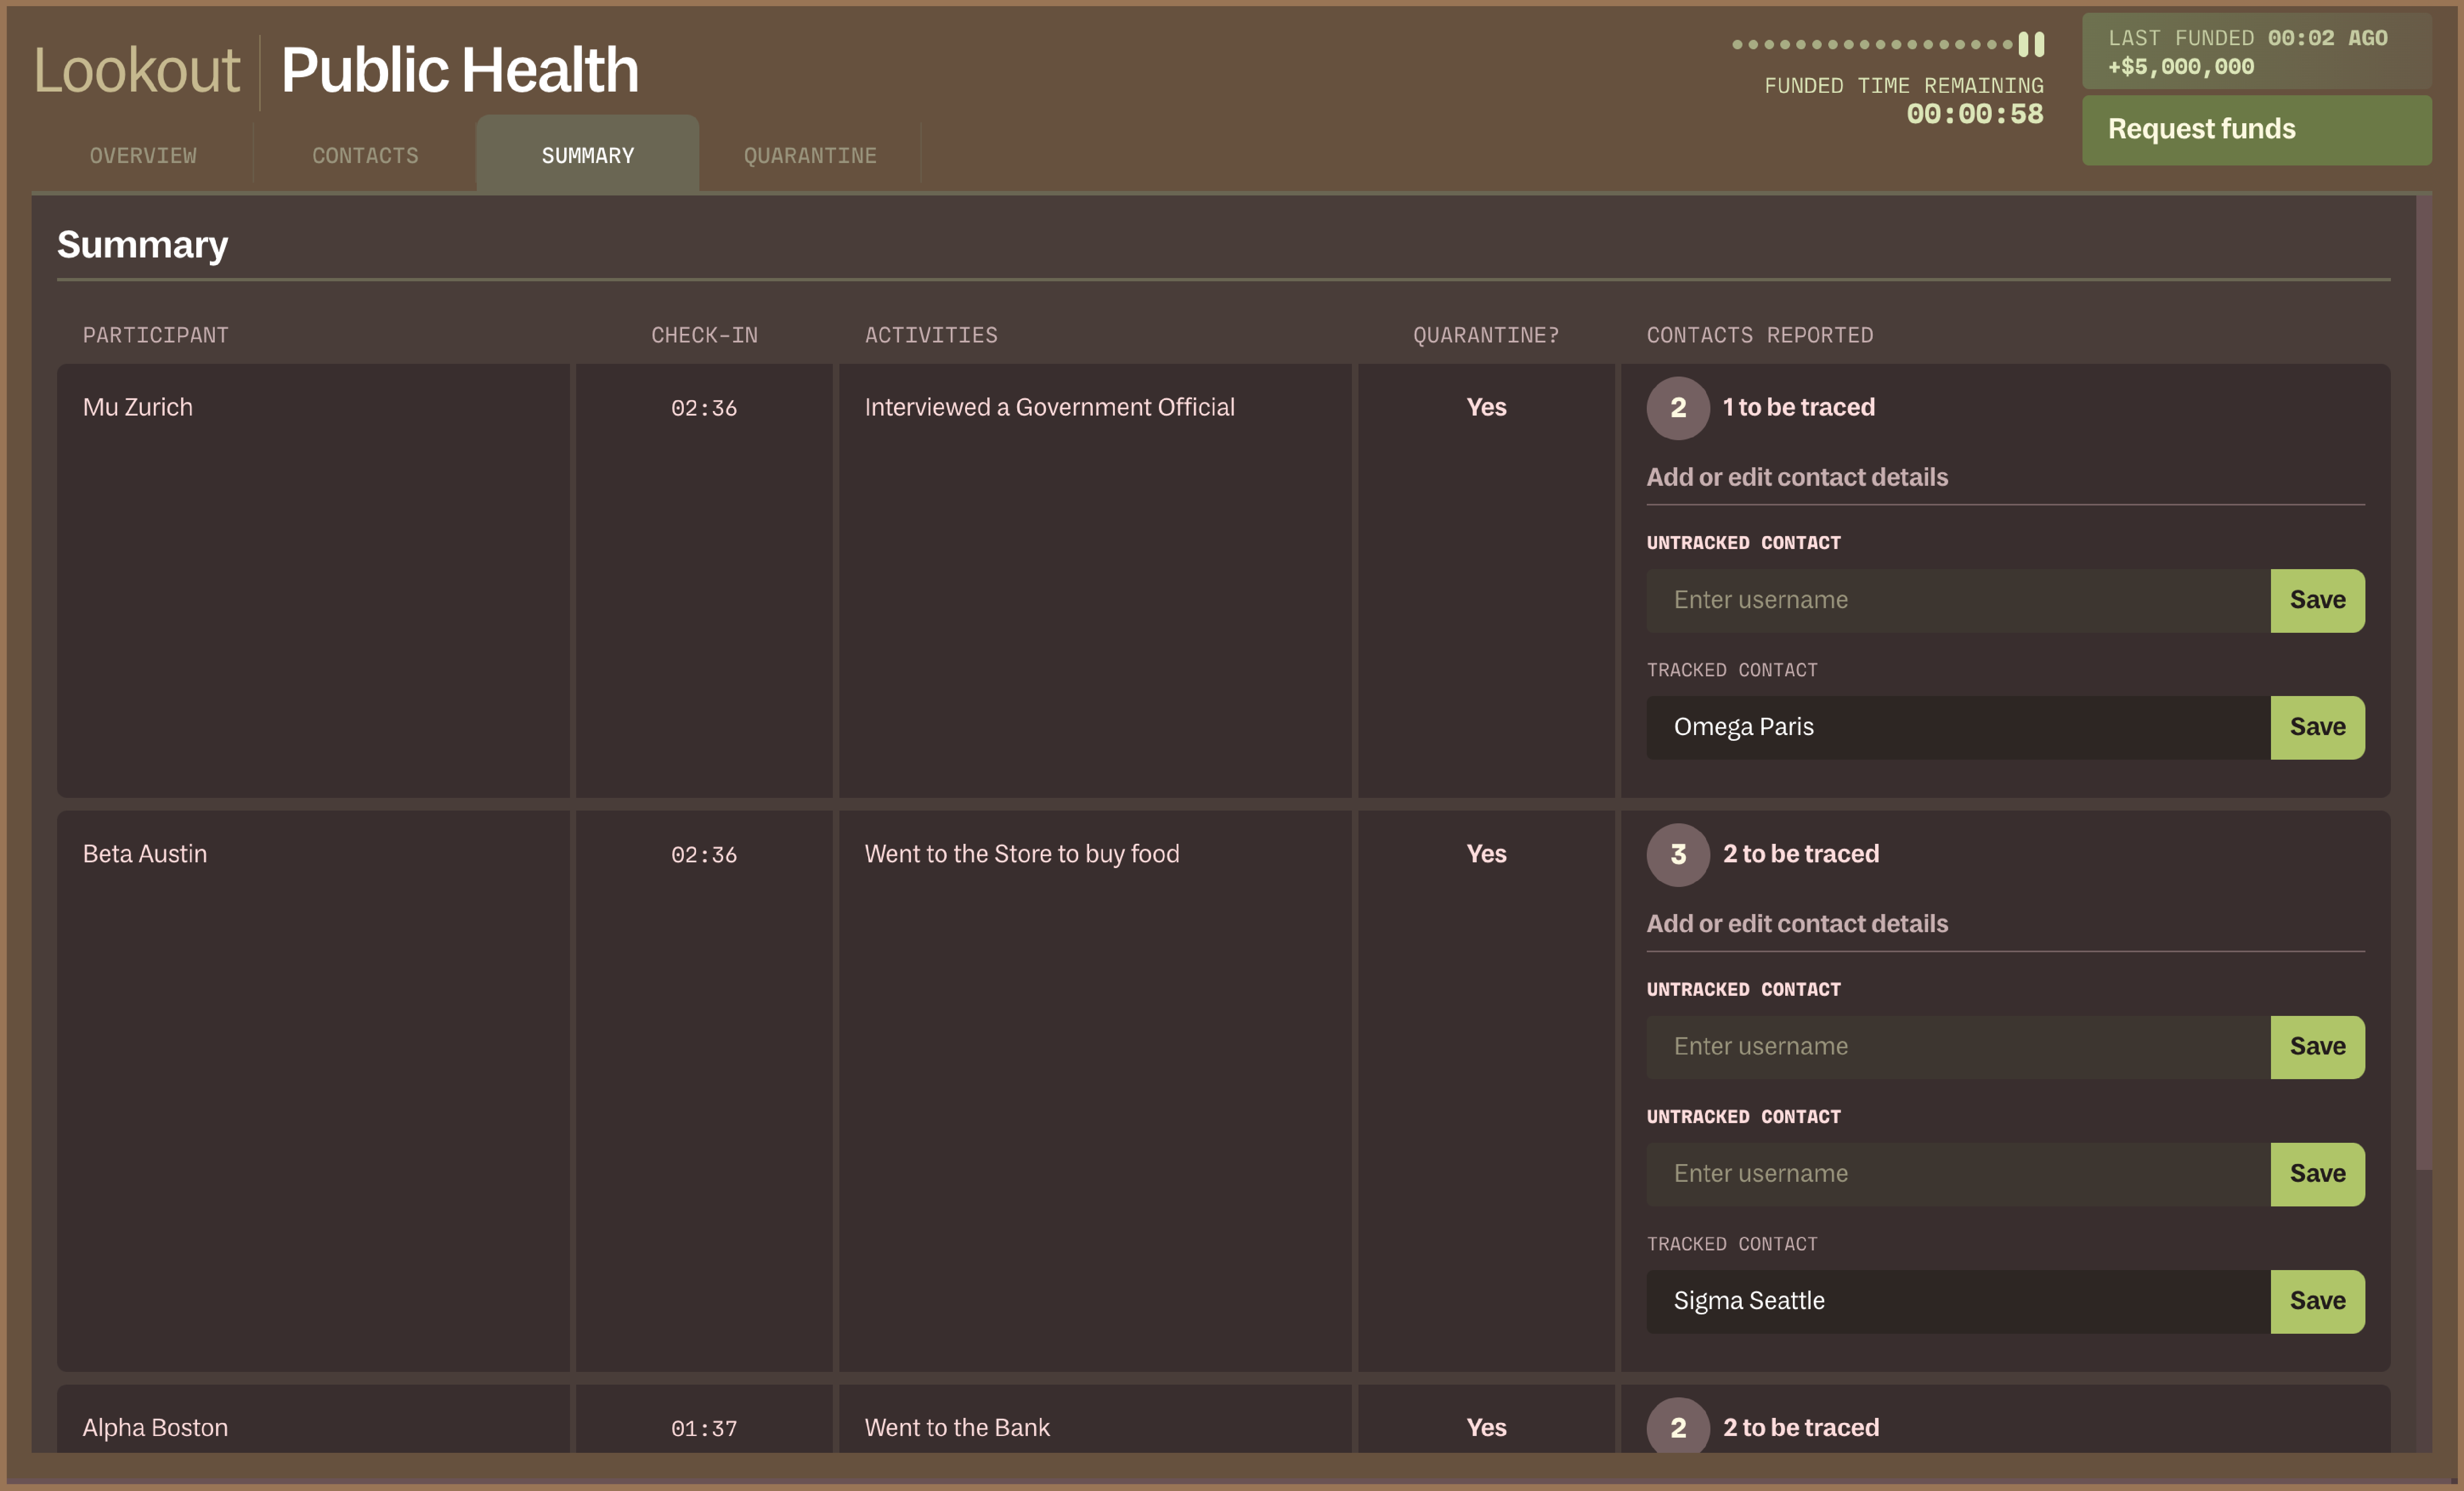The image size is (2464, 1491).
Task: Go to the Quarantine tab
Action: 810,156
